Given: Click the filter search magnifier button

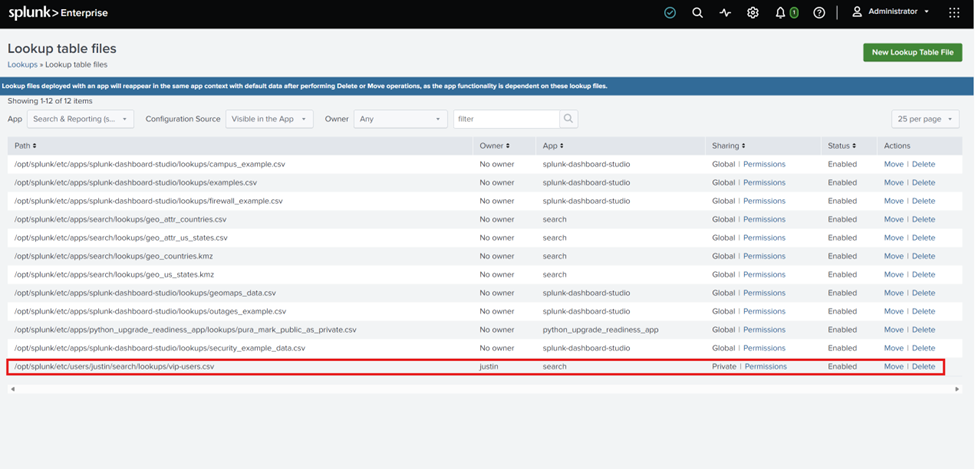Looking at the screenshot, I should point(568,119).
